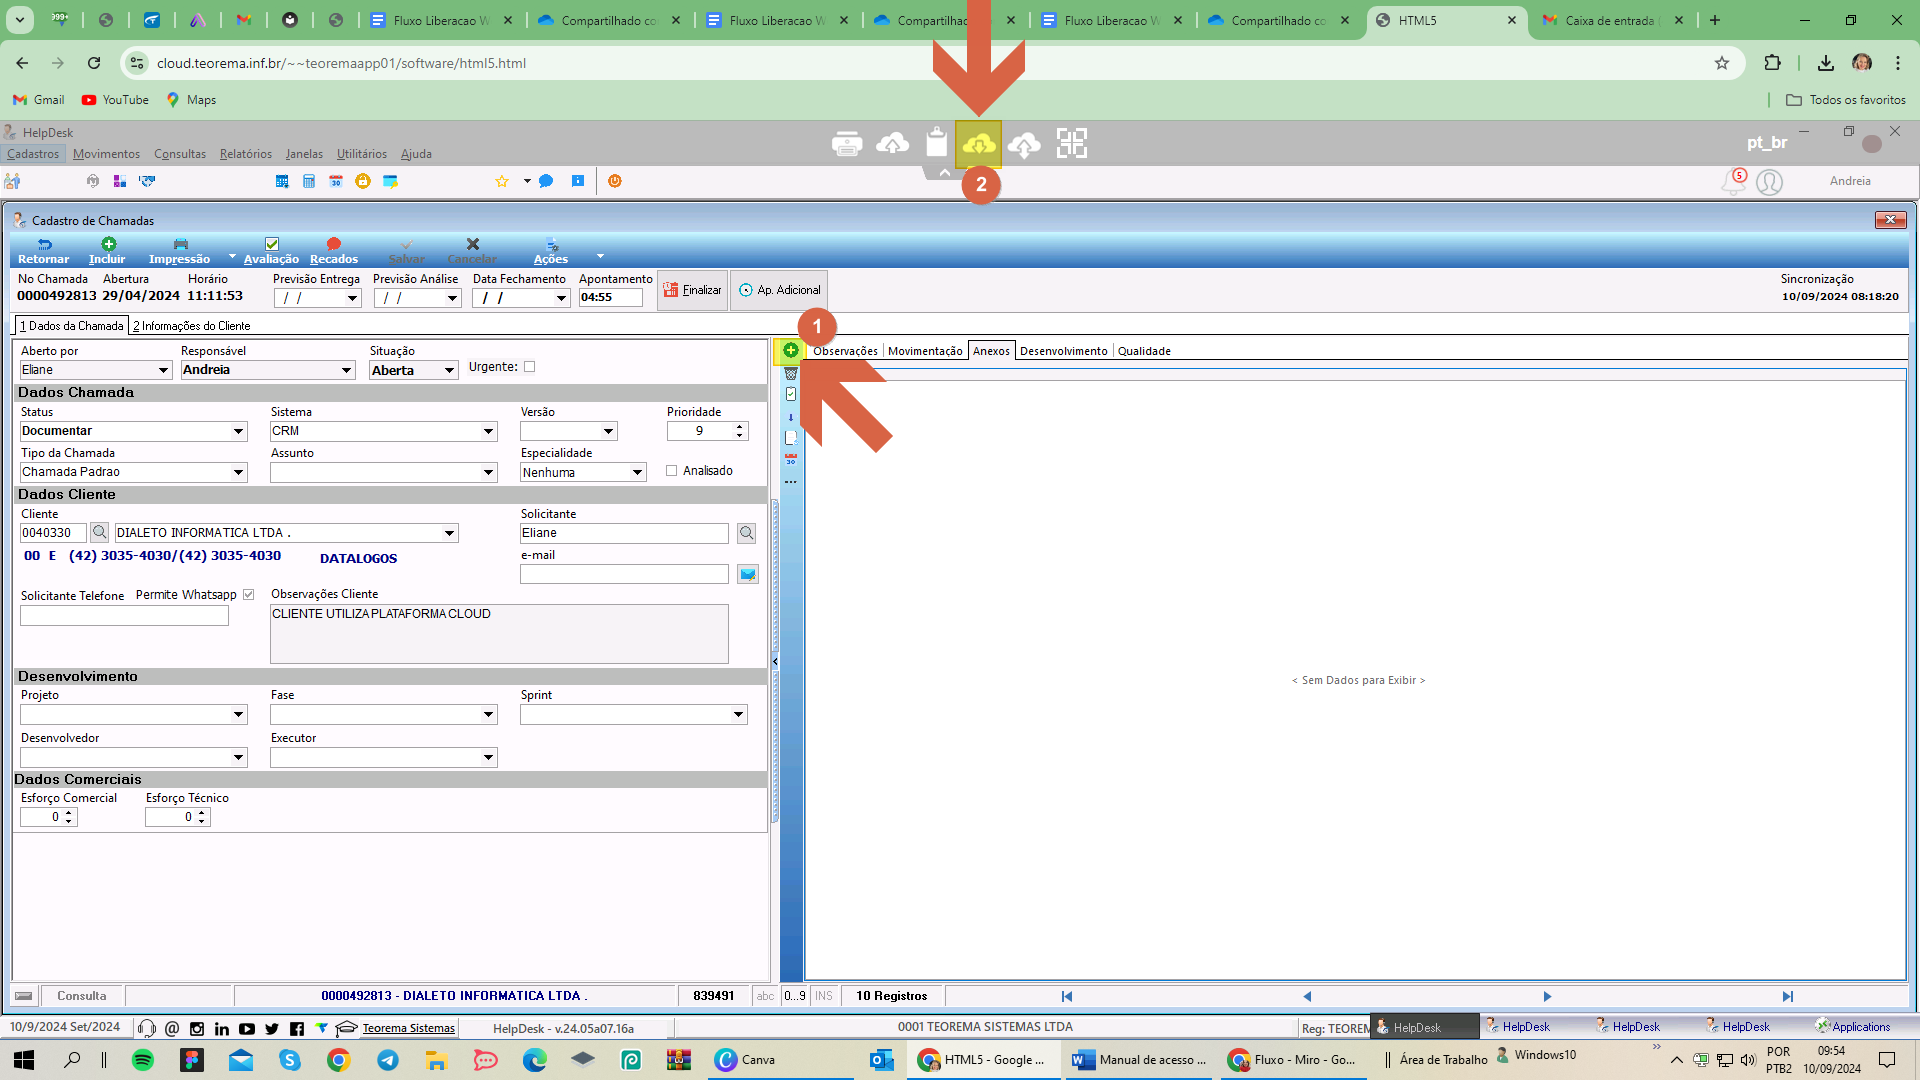
Task: Click the QR code scan icon in top bar
Action: tap(1071, 144)
